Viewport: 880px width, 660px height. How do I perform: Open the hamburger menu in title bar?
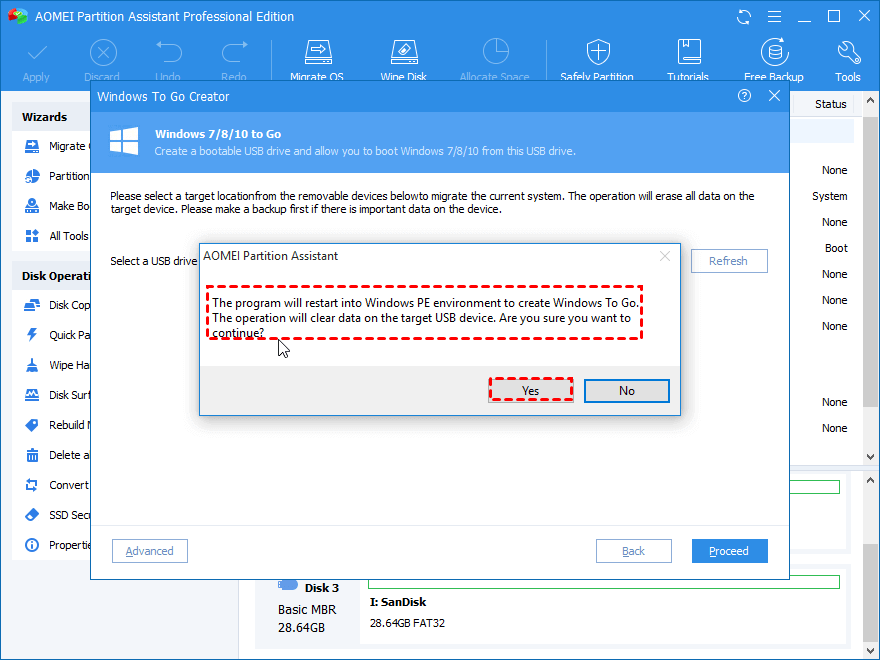click(774, 17)
